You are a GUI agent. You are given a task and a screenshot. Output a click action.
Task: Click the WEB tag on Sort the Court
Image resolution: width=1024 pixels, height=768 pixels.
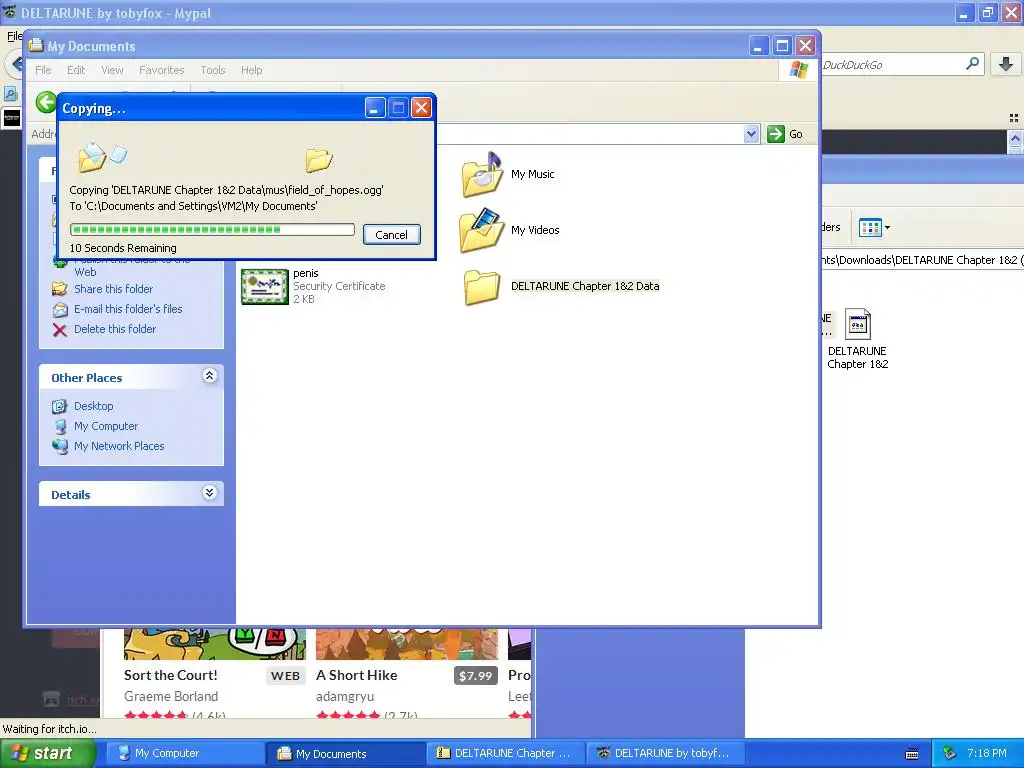tap(285, 676)
